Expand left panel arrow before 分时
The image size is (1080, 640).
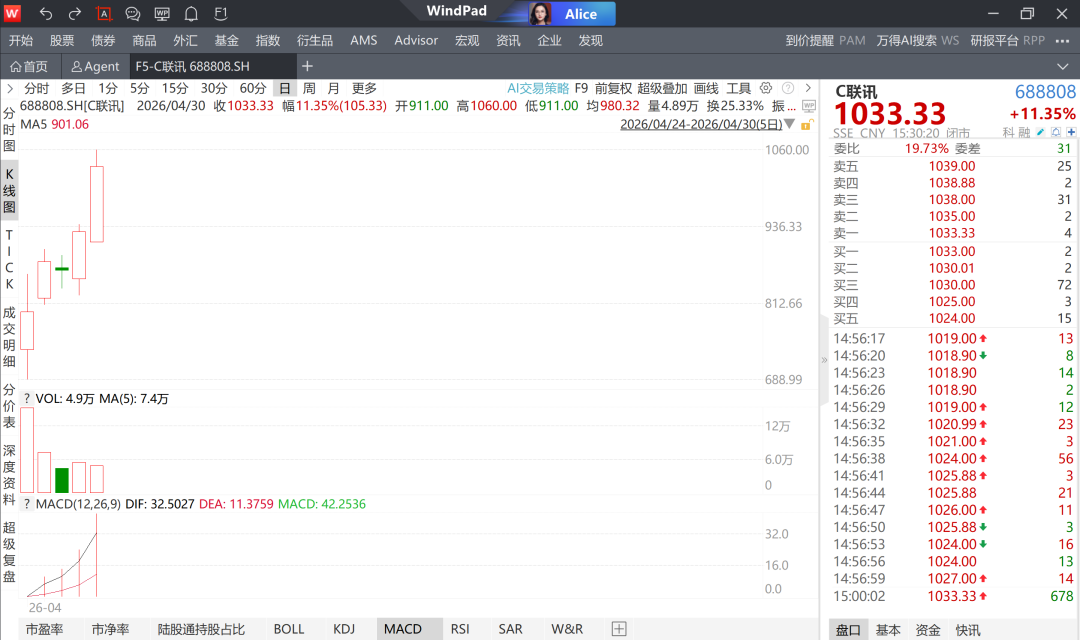point(10,88)
